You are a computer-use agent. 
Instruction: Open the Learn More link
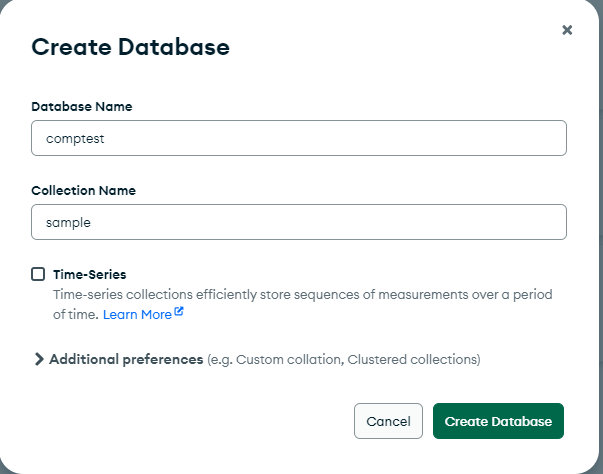137,314
